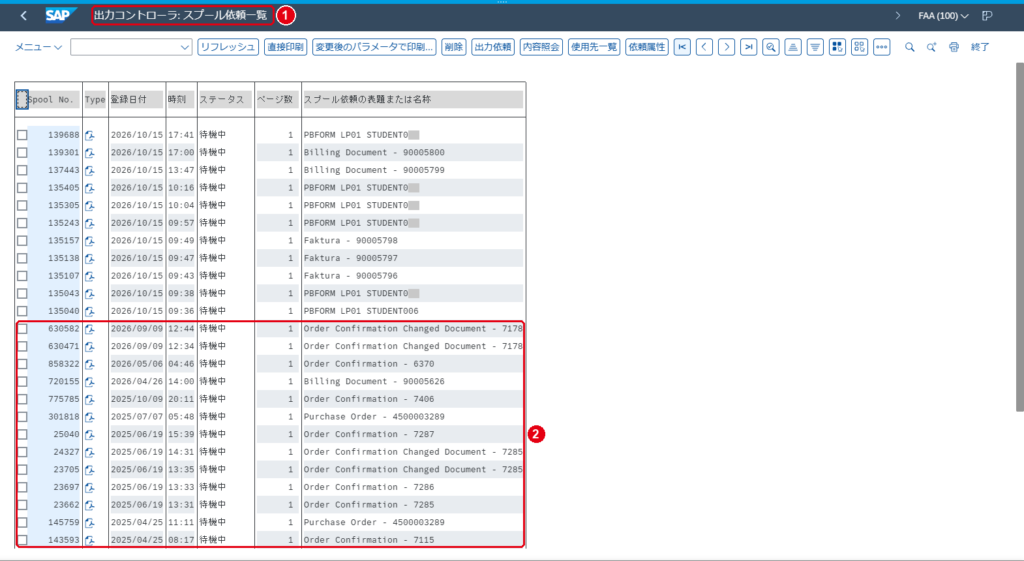Go back using the header back arrow
Viewport: 1024px width, 561px height.
pos(24,15)
